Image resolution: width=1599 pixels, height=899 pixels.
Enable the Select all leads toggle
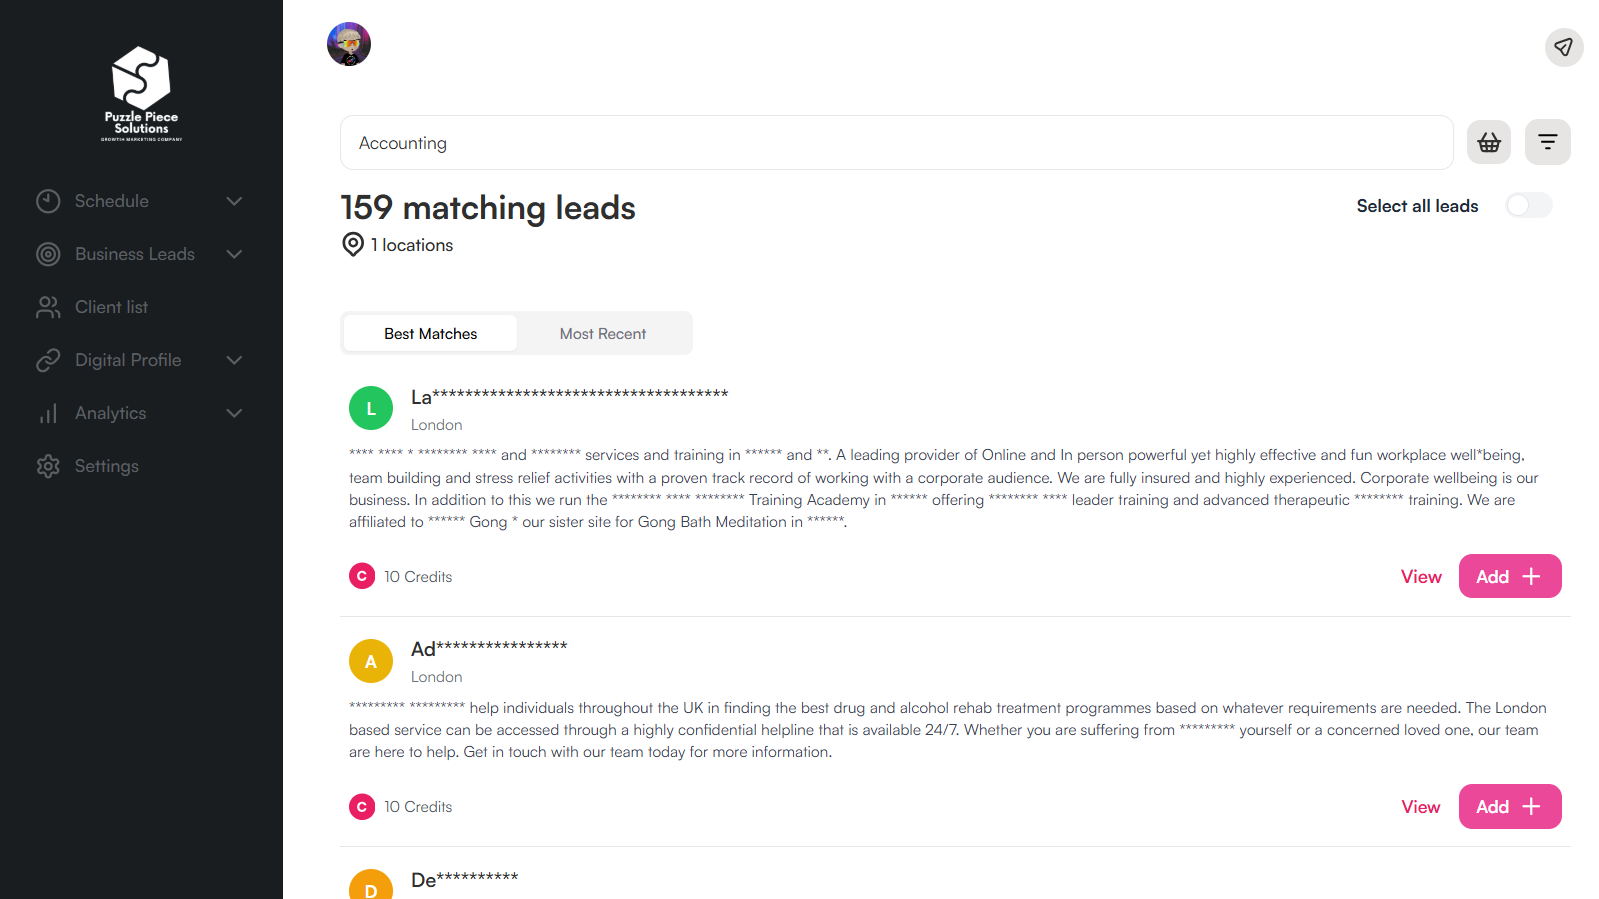click(x=1528, y=206)
